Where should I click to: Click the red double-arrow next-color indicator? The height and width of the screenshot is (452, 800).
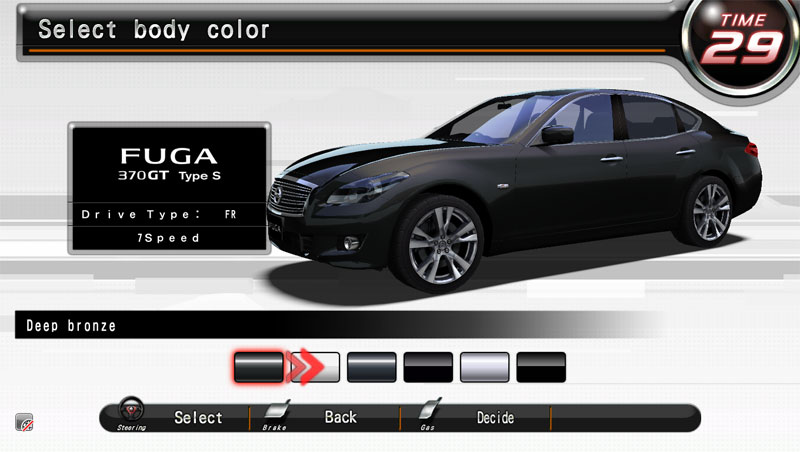(x=305, y=366)
